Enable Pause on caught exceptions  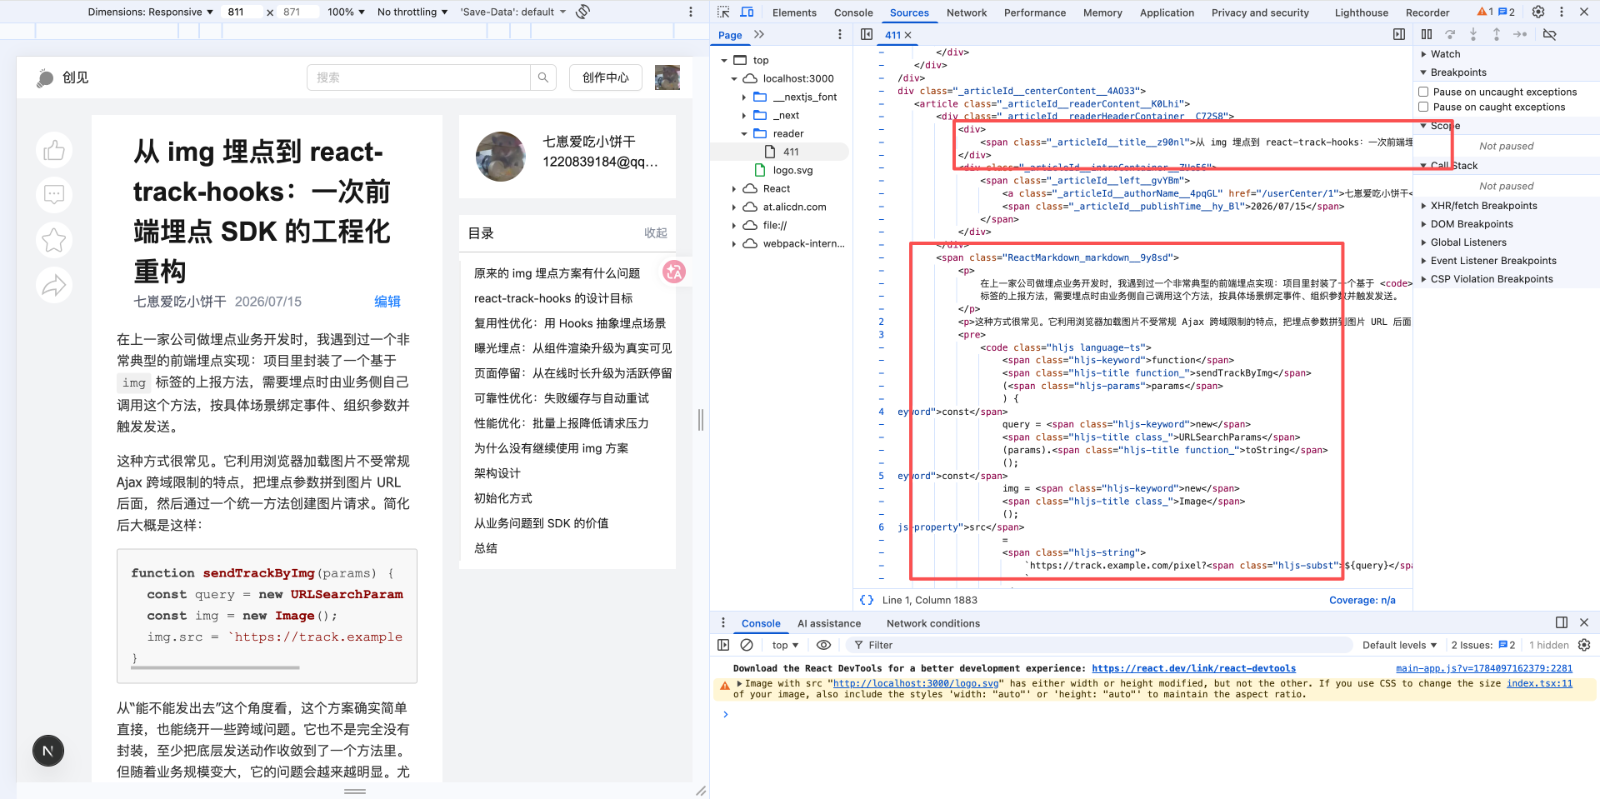pyautogui.click(x=1423, y=107)
